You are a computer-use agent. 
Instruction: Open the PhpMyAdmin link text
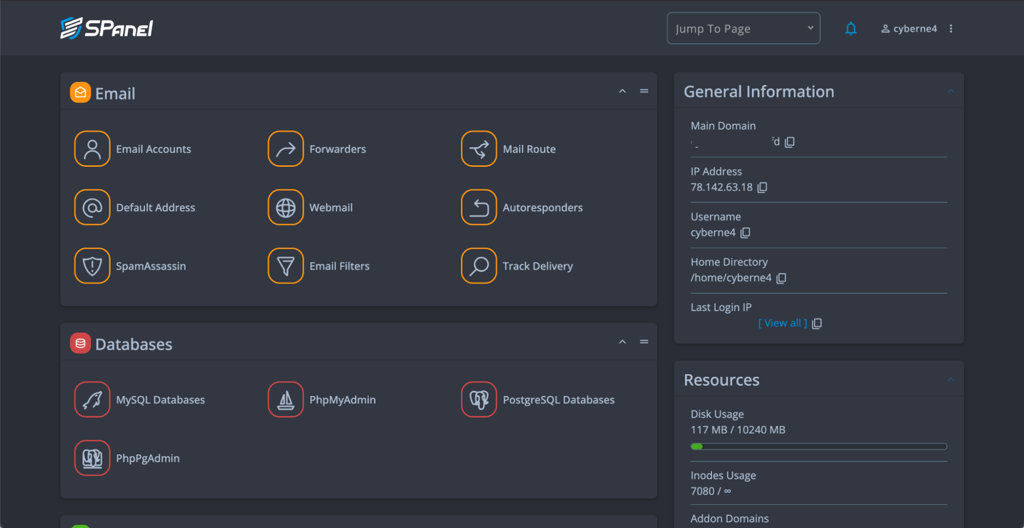pyautogui.click(x=343, y=399)
